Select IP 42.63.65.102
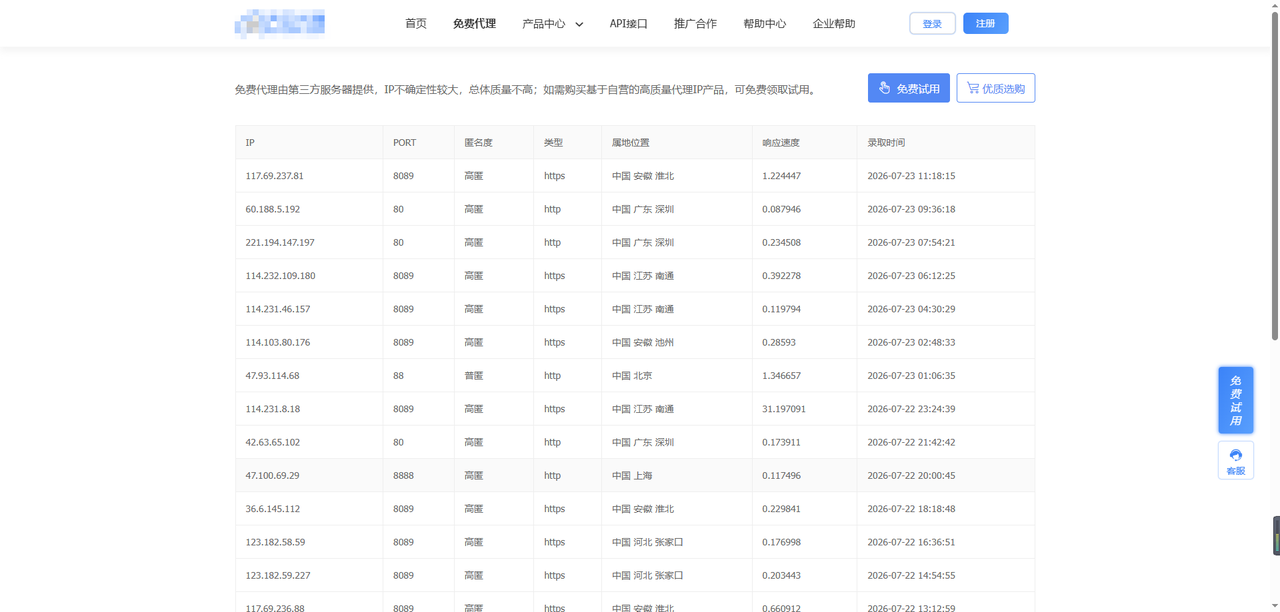This screenshot has height=612, width=1280. (x=273, y=442)
